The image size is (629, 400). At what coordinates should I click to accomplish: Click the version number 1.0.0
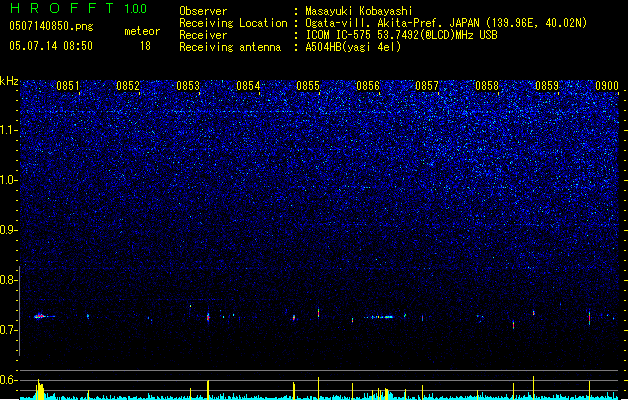pyautogui.click(x=136, y=9)
